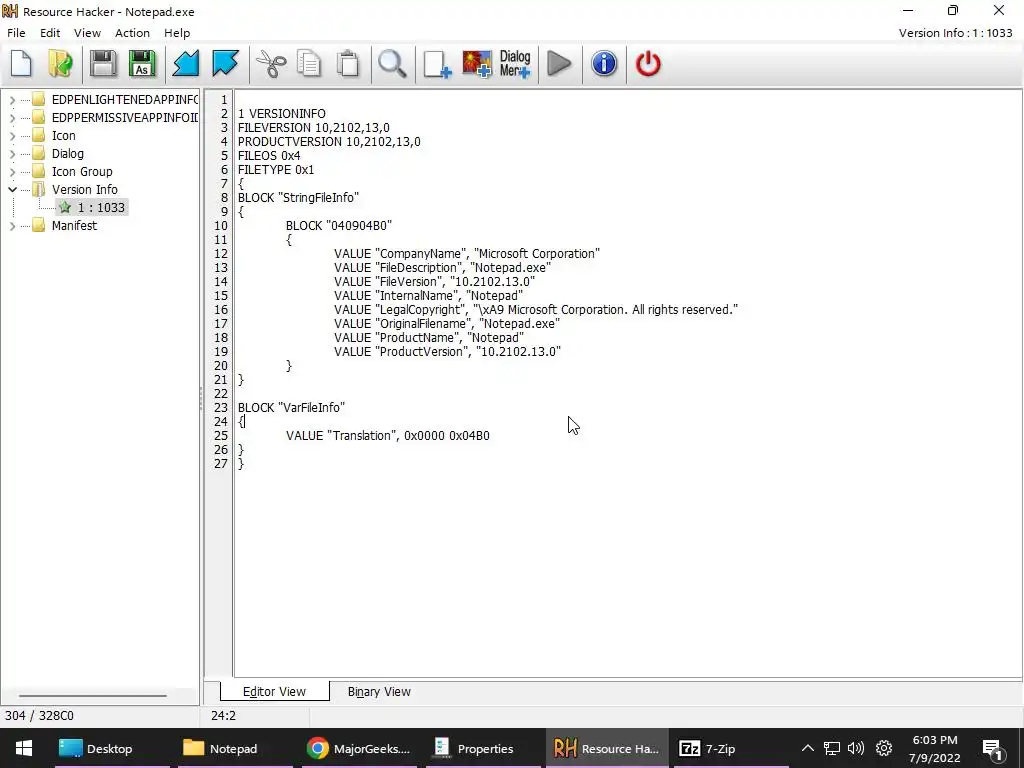
Task: Open the About info icon
Action: click(604, 64)
